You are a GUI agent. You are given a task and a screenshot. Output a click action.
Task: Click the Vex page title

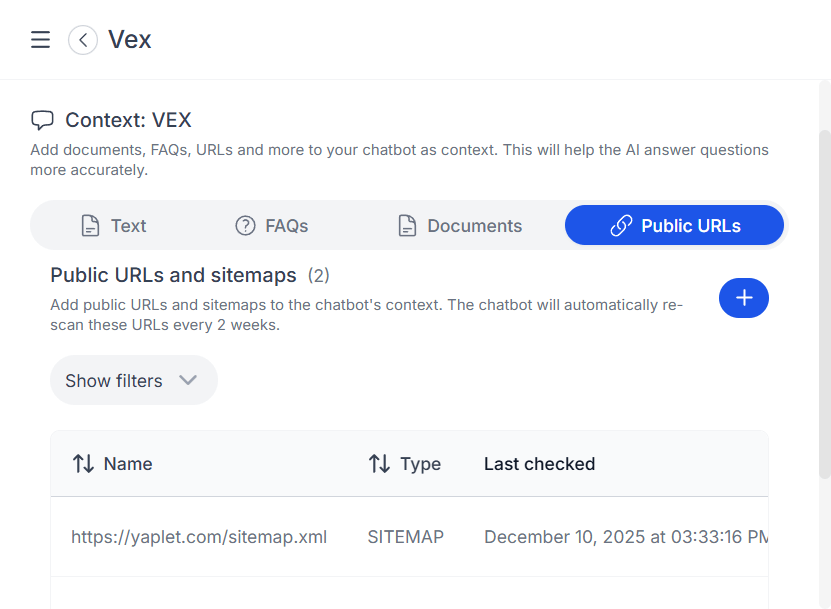point(130,40)
